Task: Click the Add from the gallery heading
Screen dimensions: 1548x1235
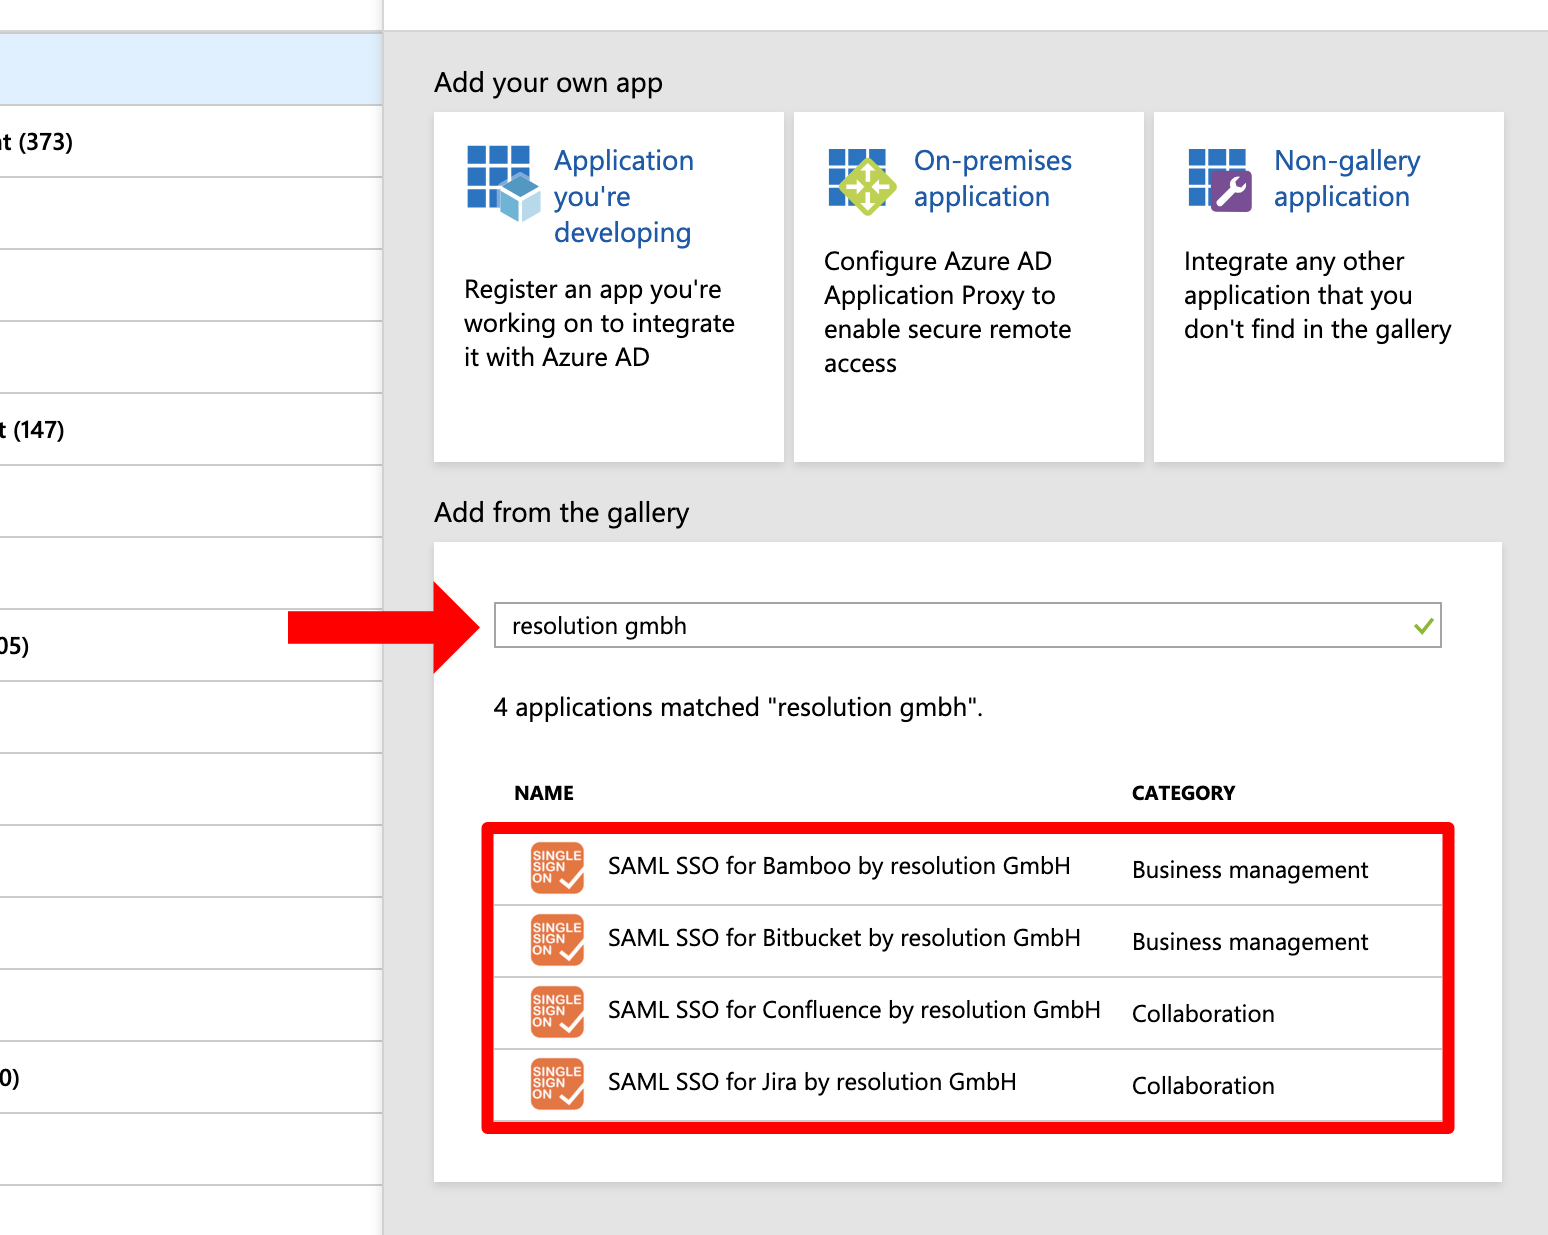Action: click(561, 513)
